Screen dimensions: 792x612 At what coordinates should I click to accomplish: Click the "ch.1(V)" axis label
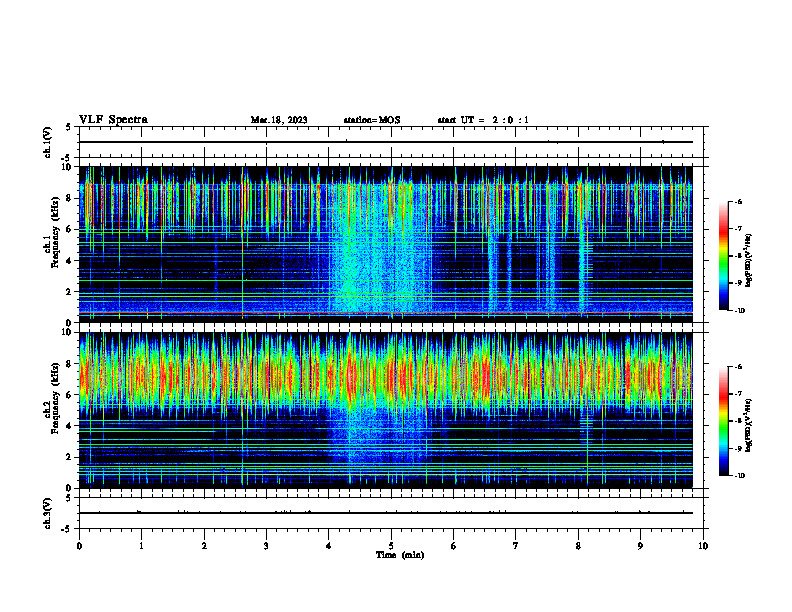pyautogui.click(x=48, y=142)
